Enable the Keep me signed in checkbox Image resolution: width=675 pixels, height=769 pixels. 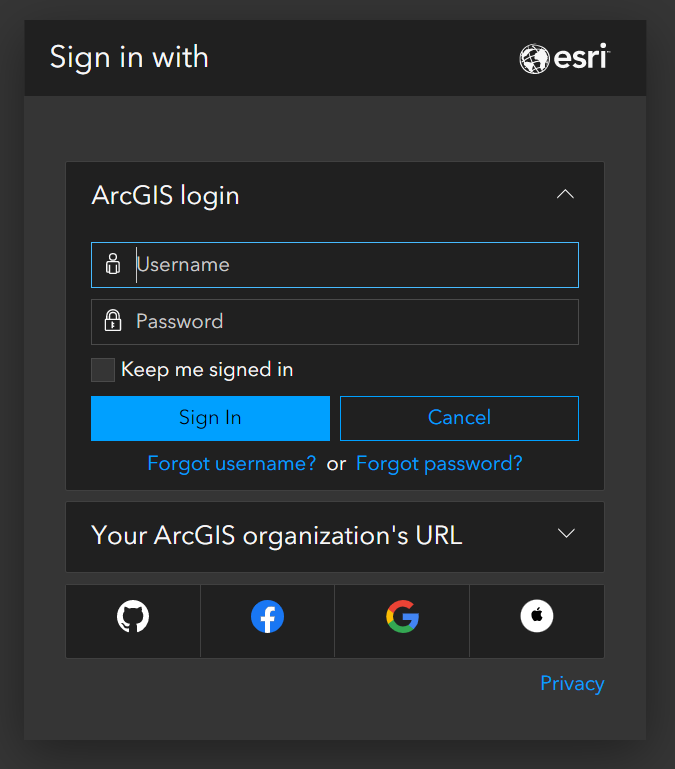103,370
